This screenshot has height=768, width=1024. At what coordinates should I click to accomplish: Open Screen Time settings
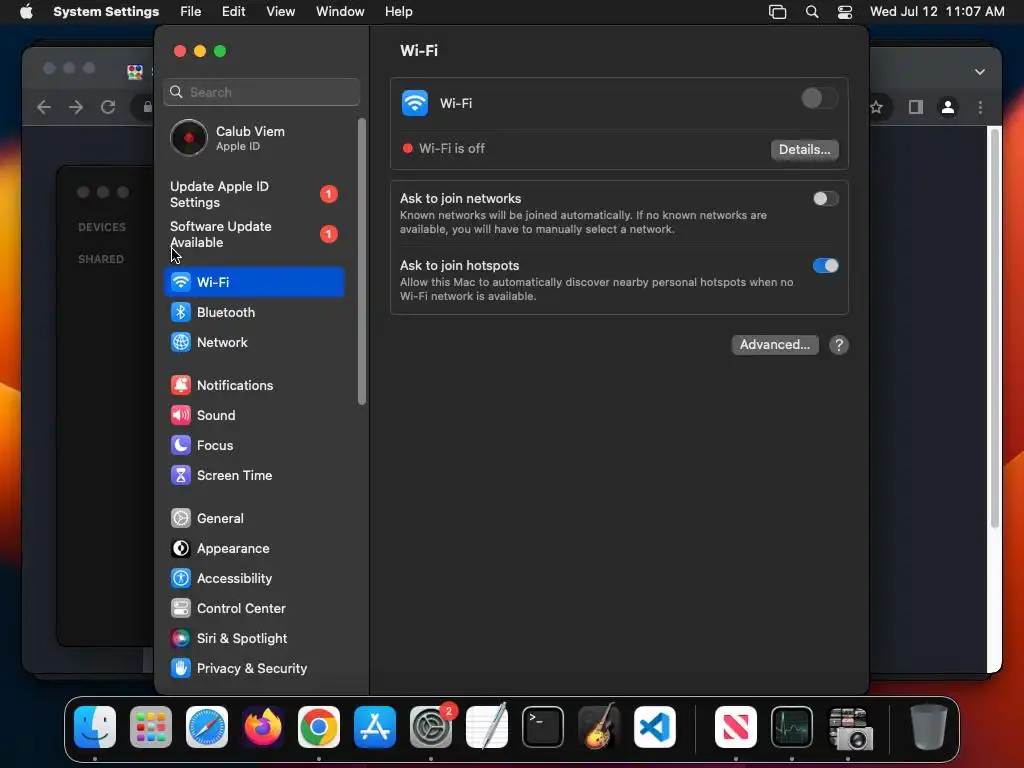coord(255,475)
